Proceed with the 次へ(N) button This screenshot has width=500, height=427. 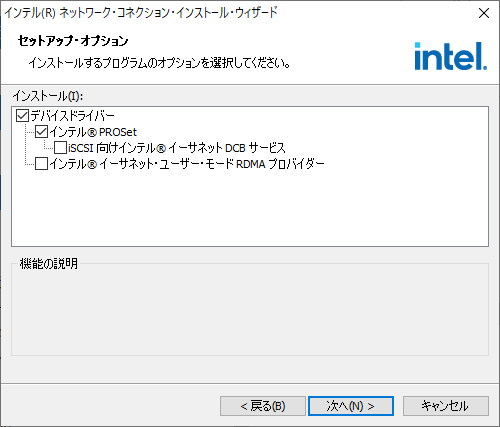click(x=351, y=406)
